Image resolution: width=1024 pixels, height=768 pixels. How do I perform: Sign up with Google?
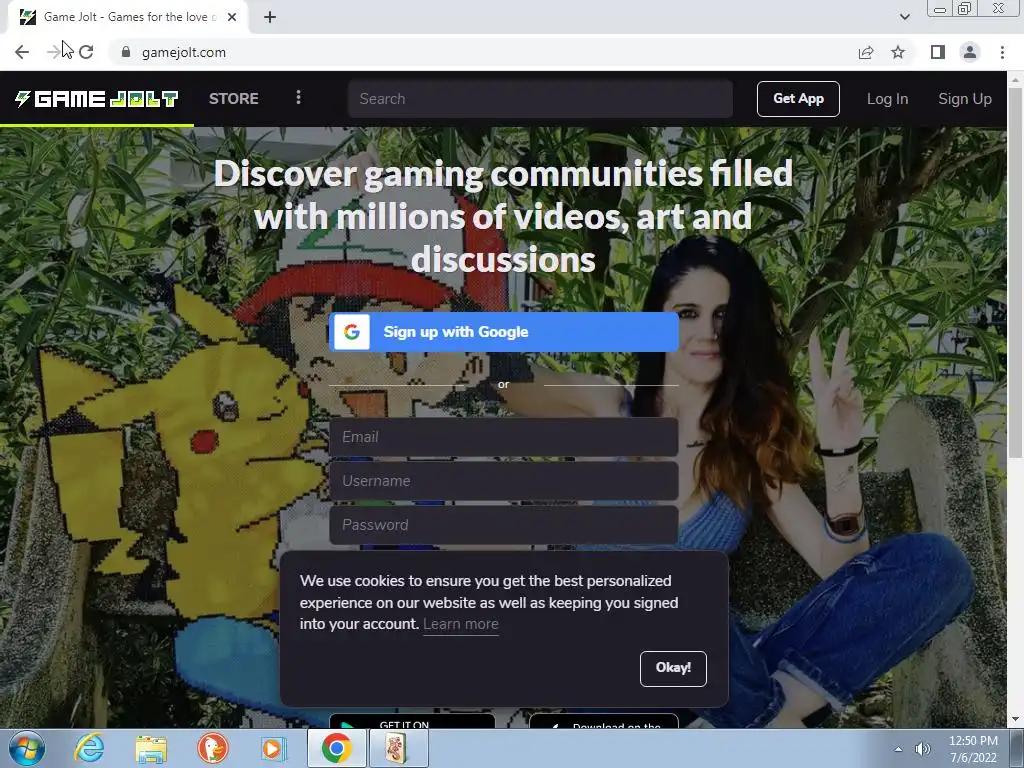coord(504,332)
